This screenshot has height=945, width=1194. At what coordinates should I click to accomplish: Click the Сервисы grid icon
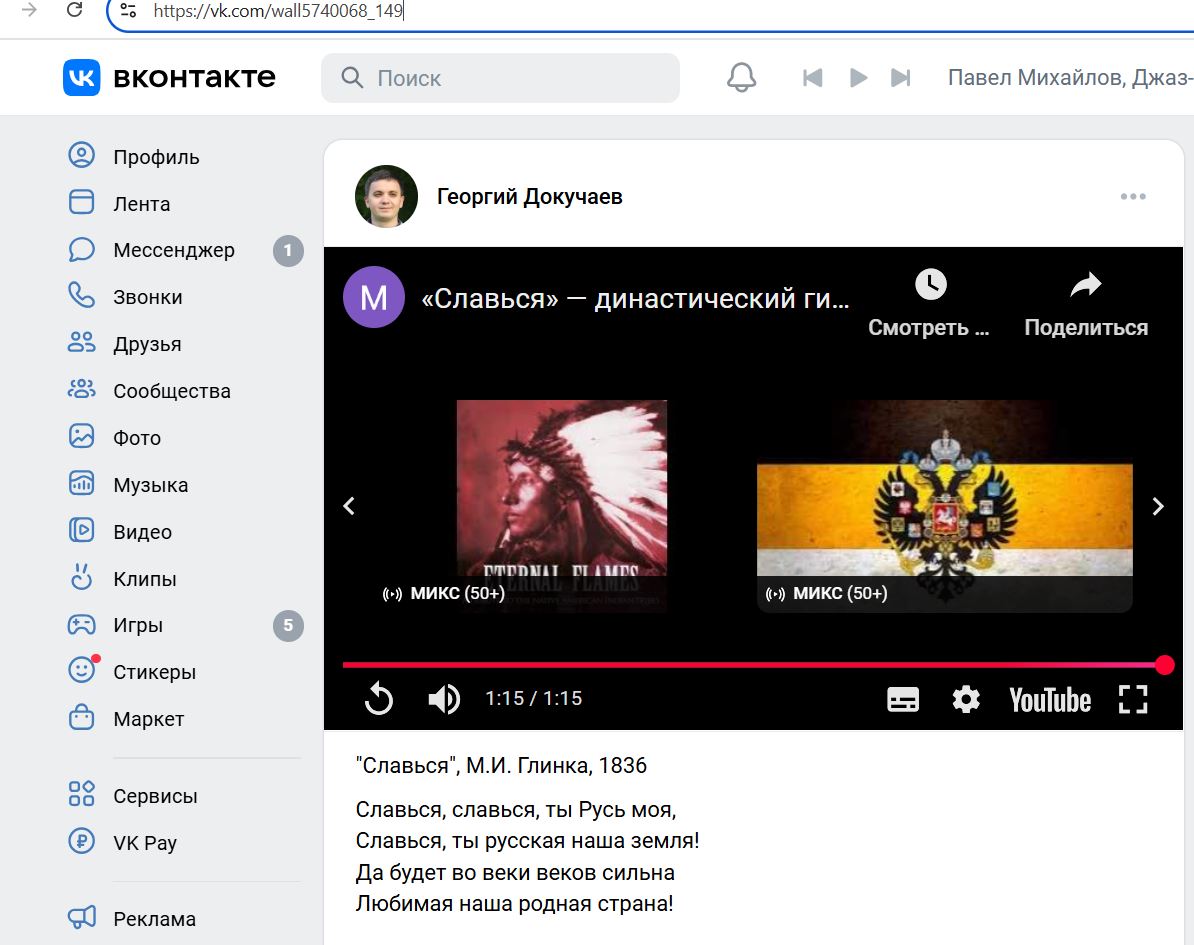click(81, 794)
